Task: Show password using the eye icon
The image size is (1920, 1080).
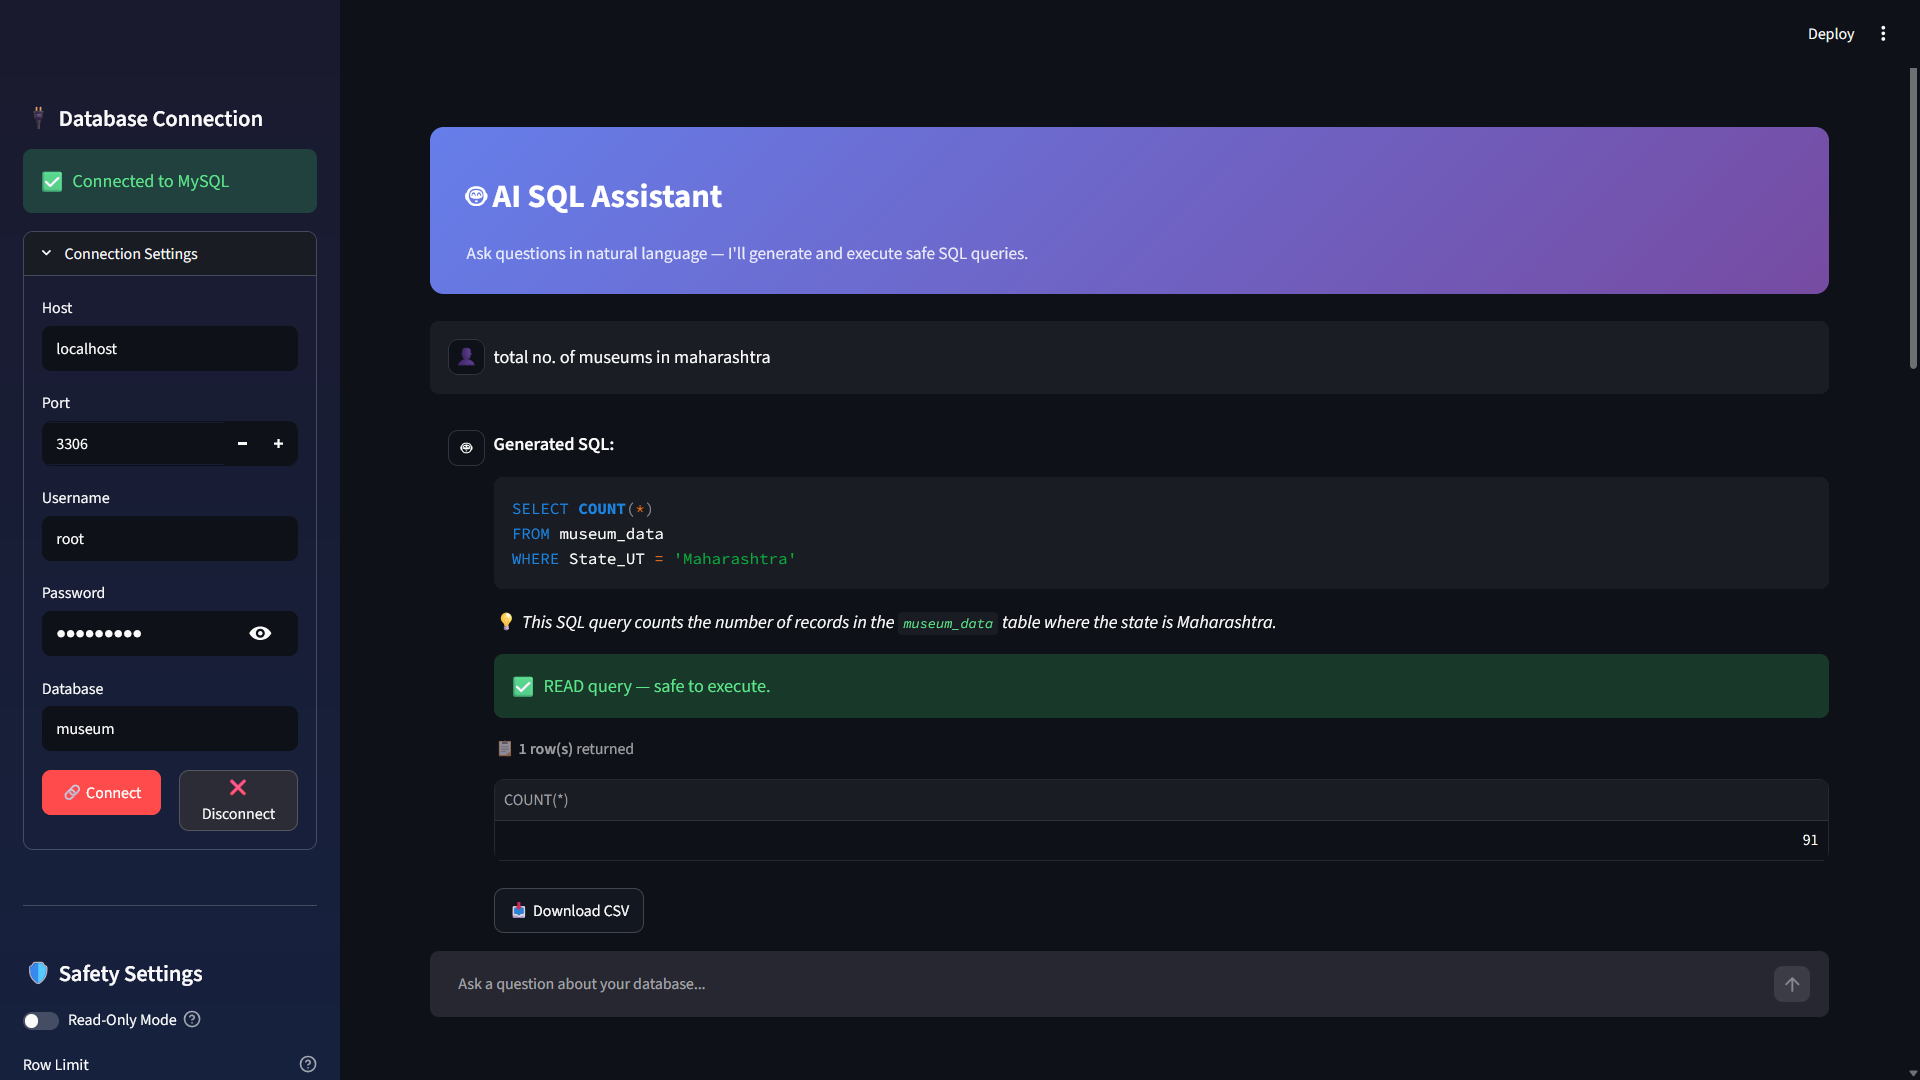Action: pyautogui.click(x=260, y=634)
